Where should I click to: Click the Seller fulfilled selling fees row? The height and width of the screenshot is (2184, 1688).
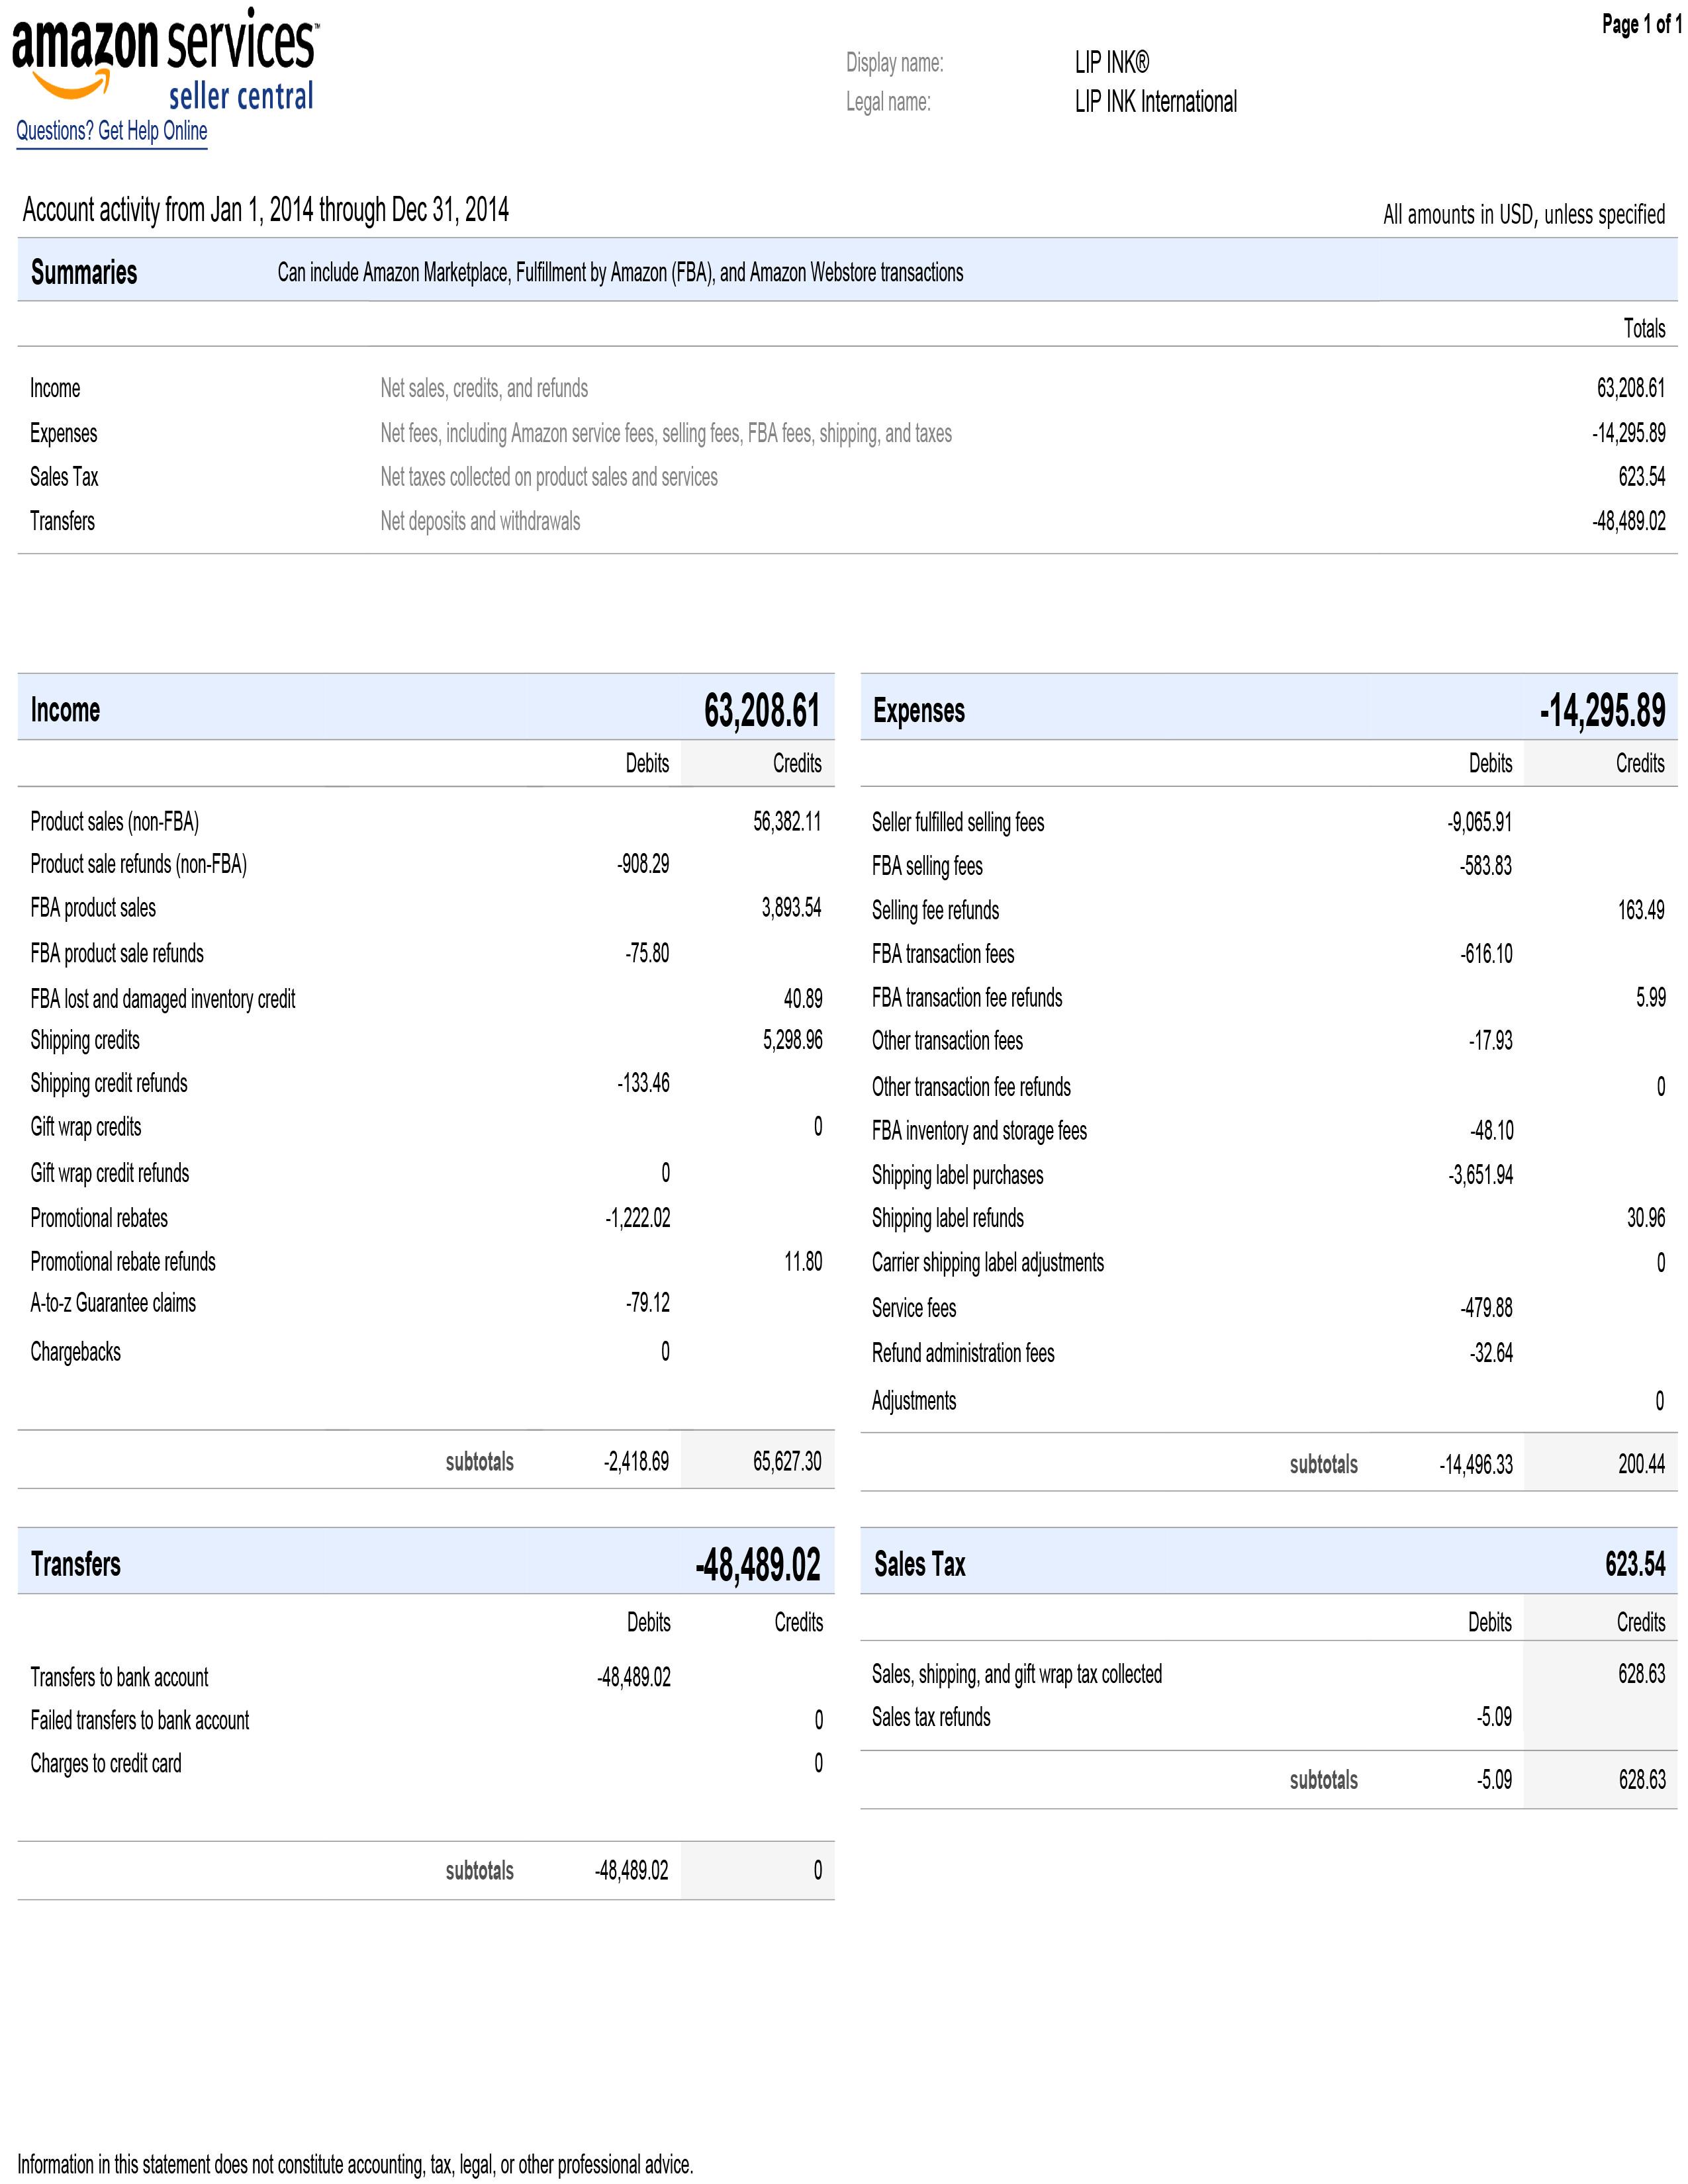(x=1268, y=822)
